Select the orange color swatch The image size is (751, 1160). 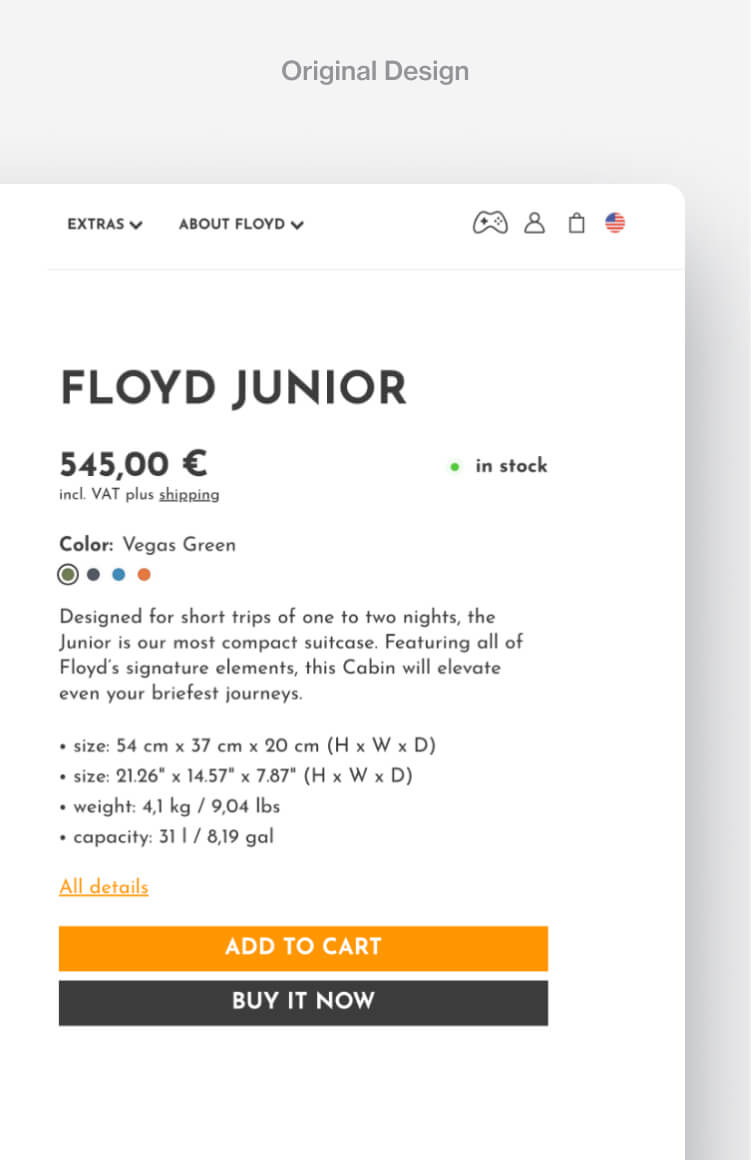point(144,575)
